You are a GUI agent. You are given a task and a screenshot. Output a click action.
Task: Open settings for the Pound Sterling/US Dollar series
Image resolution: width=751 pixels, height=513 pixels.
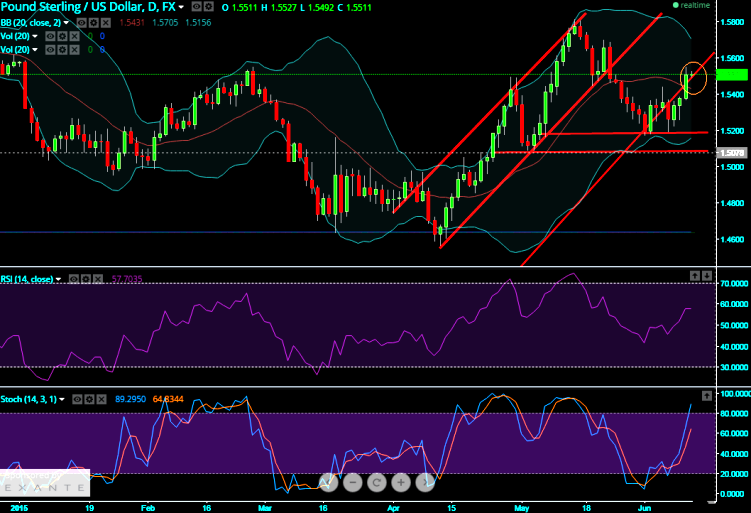tap(208, 7)
